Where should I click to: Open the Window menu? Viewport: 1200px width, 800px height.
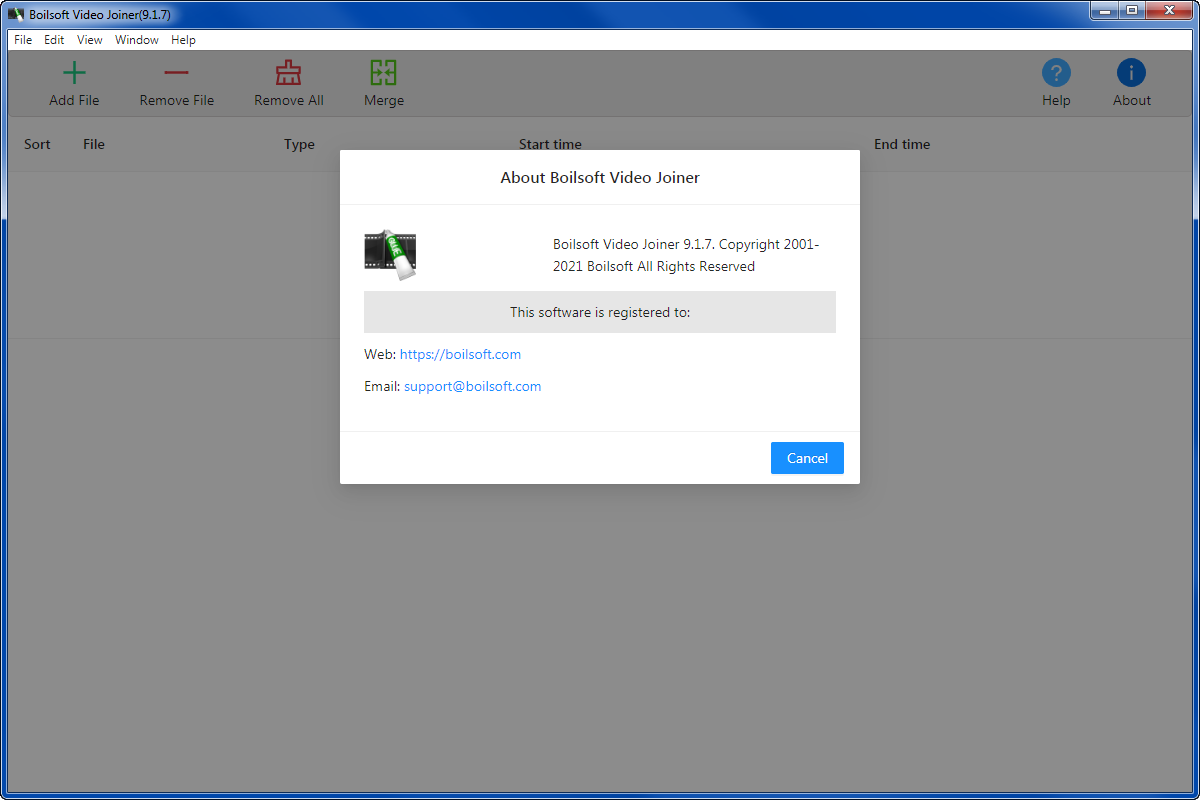[x=137, y=40]
